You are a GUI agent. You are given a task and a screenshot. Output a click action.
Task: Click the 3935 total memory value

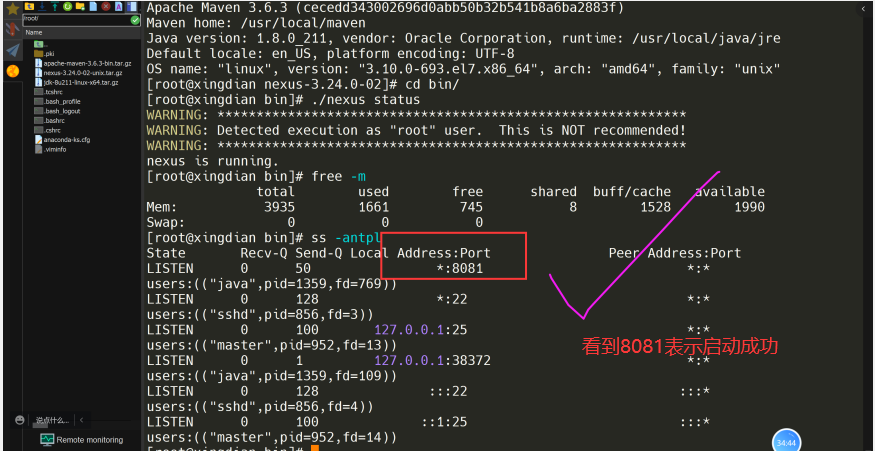click(279, 207)
